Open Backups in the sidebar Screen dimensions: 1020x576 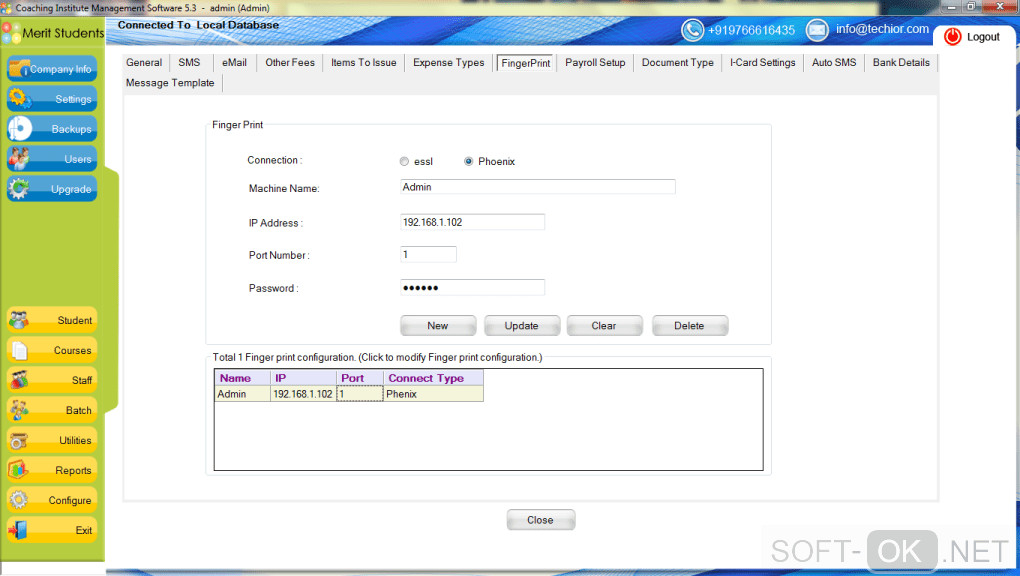[52, 129]
